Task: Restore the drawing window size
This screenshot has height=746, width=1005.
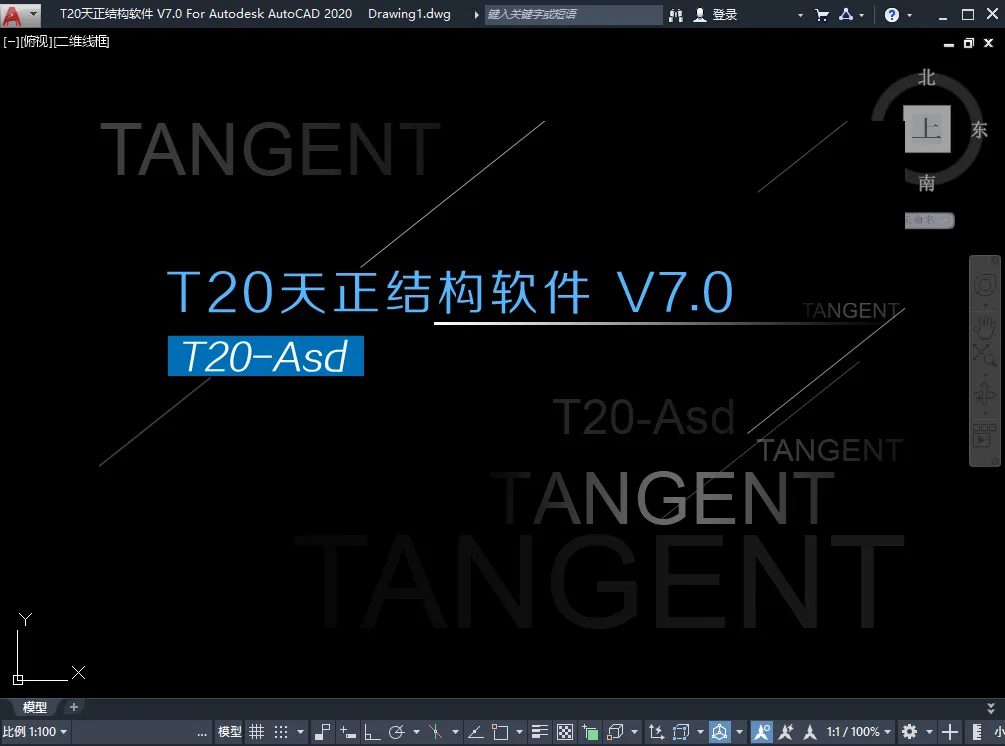Action: (968, 43)
